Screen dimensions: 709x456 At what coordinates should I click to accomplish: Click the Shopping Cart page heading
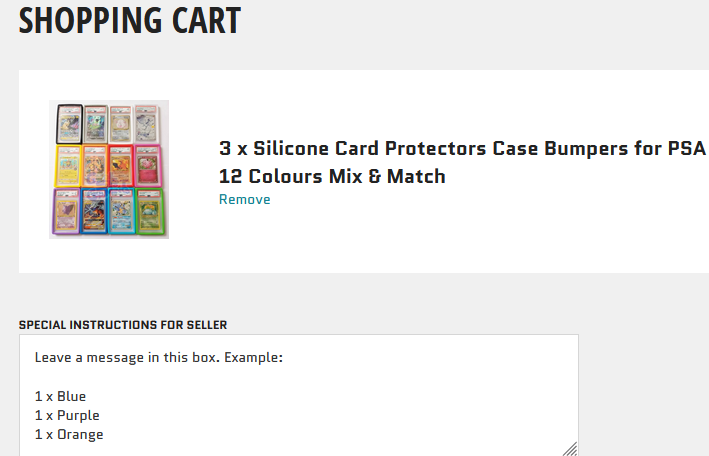pos(130,20)
